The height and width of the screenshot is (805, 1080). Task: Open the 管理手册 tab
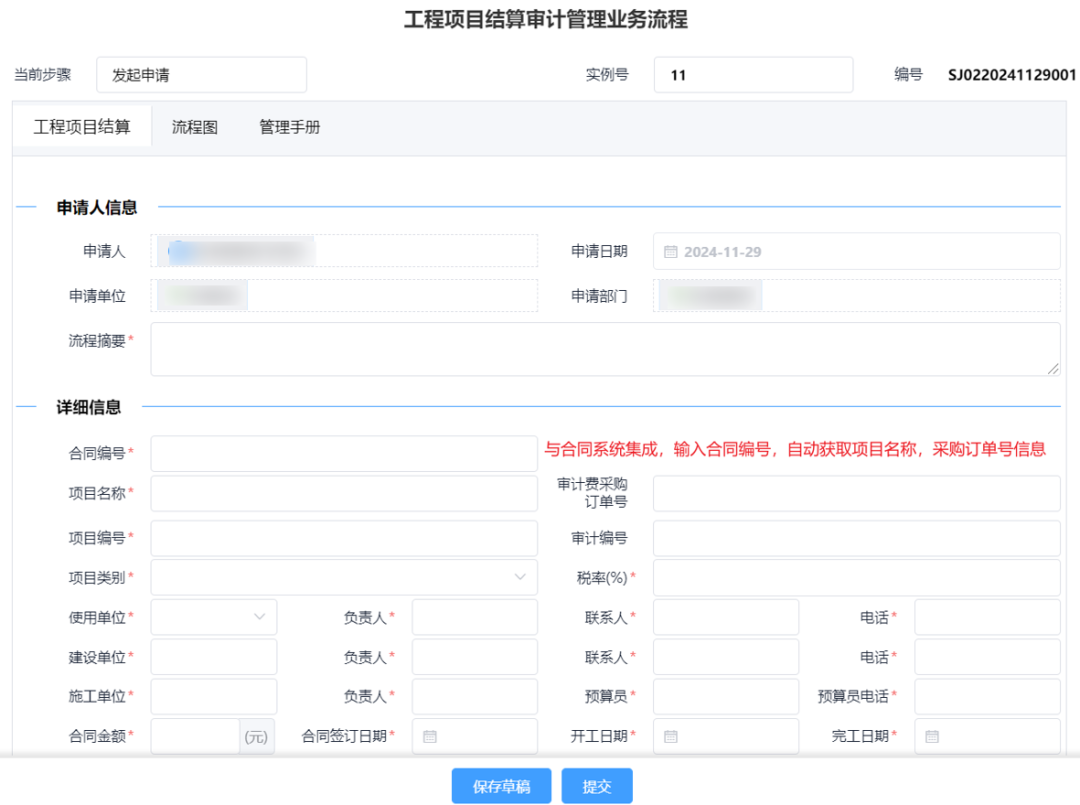coord(290,127)
